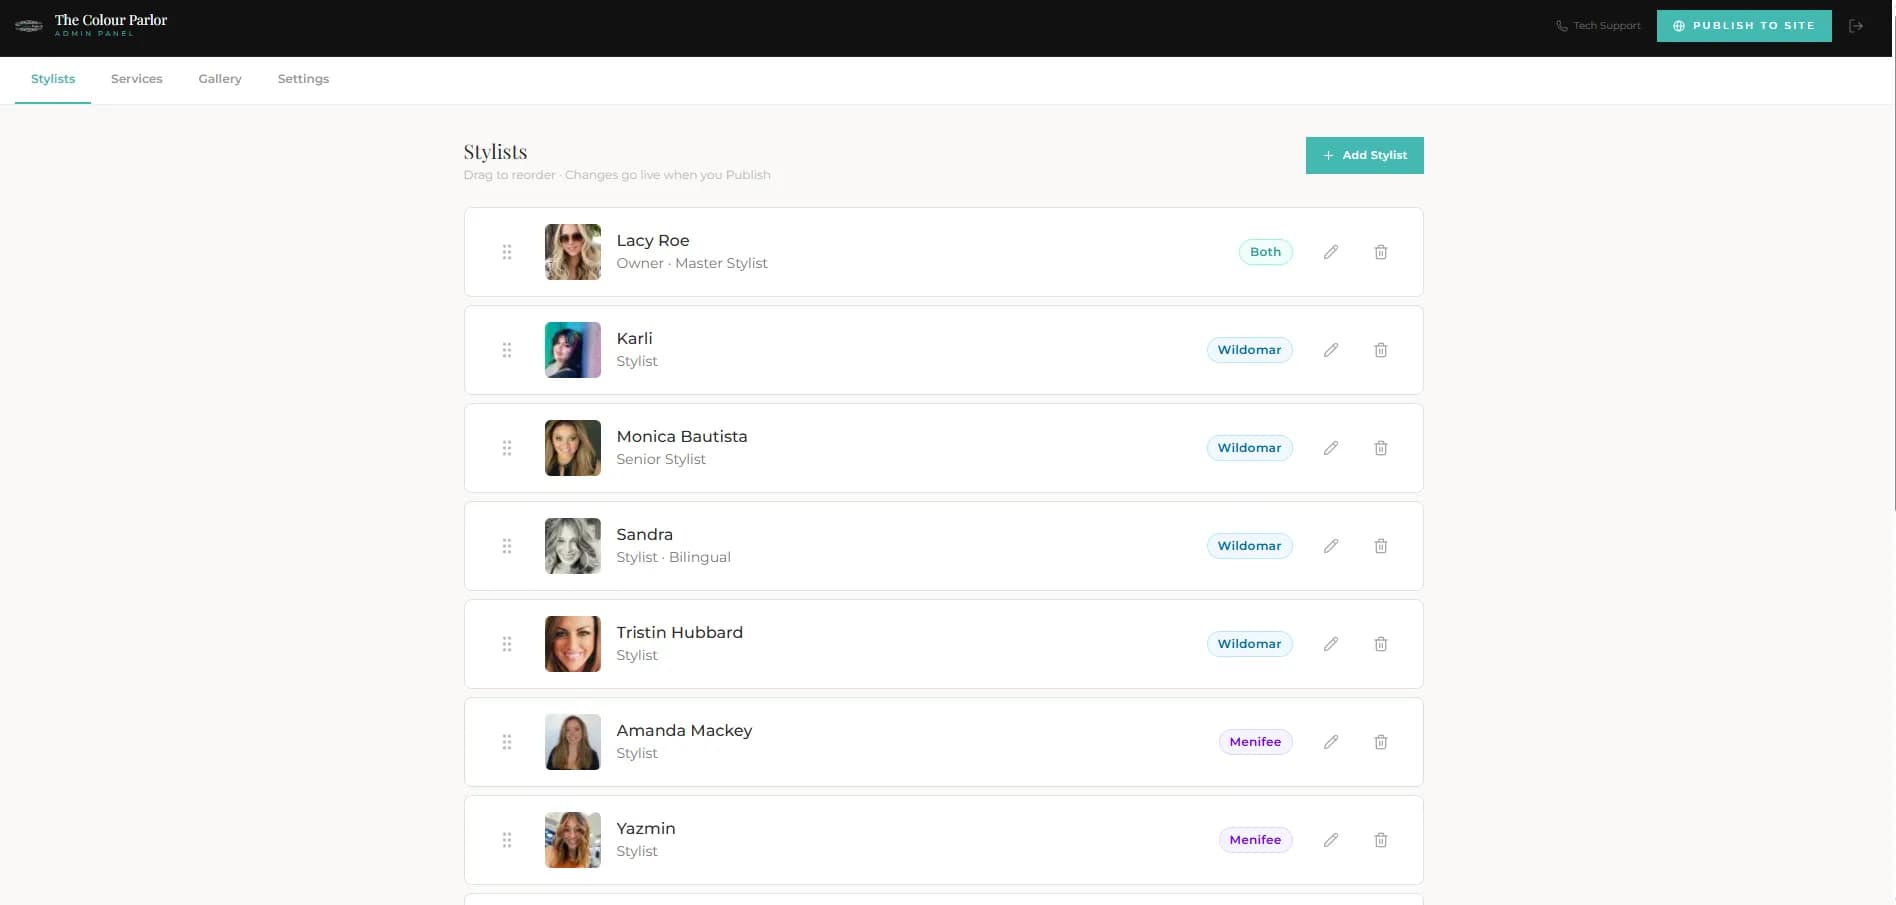The image size is (1896, 905).
Task: Click Publish to Site button
Action: point(1744,26)
